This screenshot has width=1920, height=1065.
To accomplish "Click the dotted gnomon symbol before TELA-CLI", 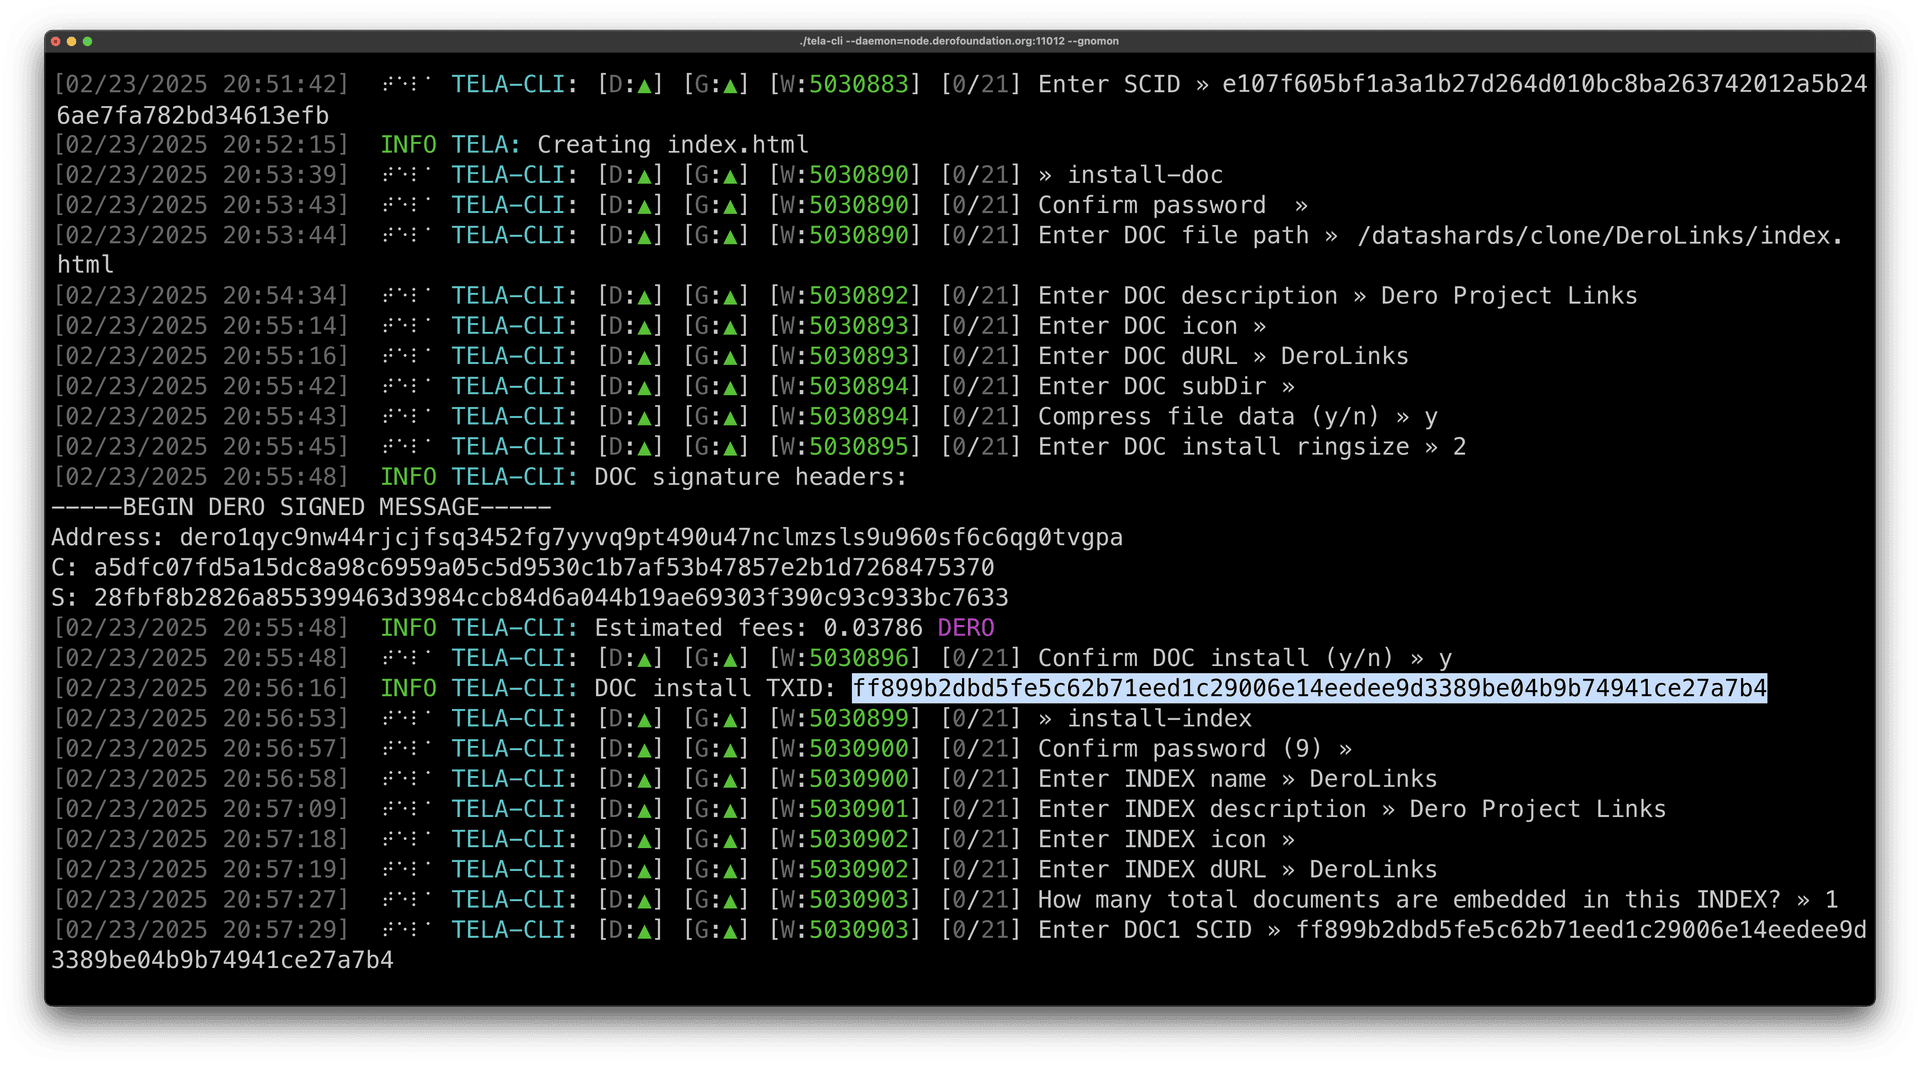I will point(405,84).
